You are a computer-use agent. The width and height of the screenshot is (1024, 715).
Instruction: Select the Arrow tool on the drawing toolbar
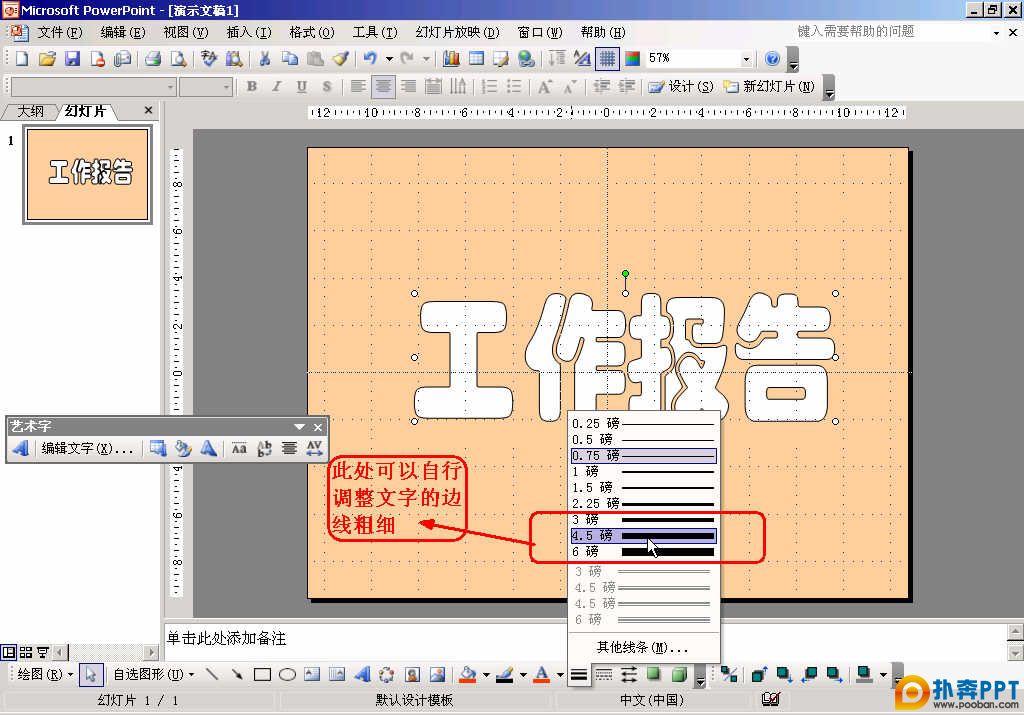(236, 675)
